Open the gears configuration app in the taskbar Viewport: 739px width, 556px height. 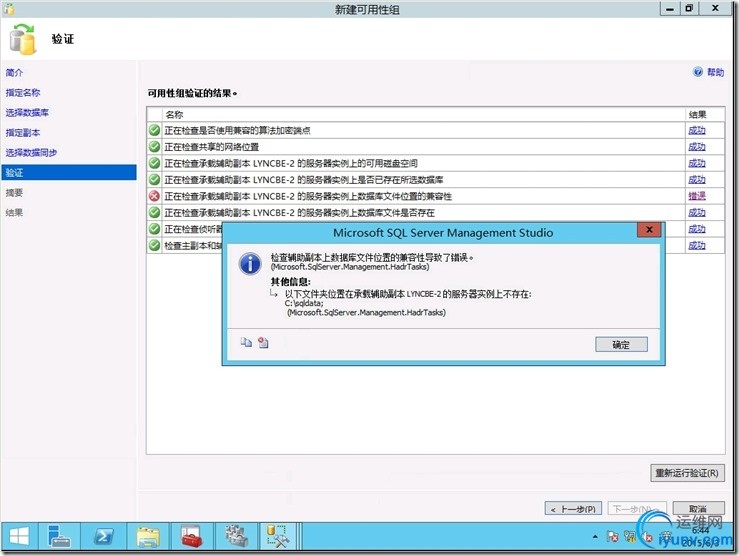236,536
